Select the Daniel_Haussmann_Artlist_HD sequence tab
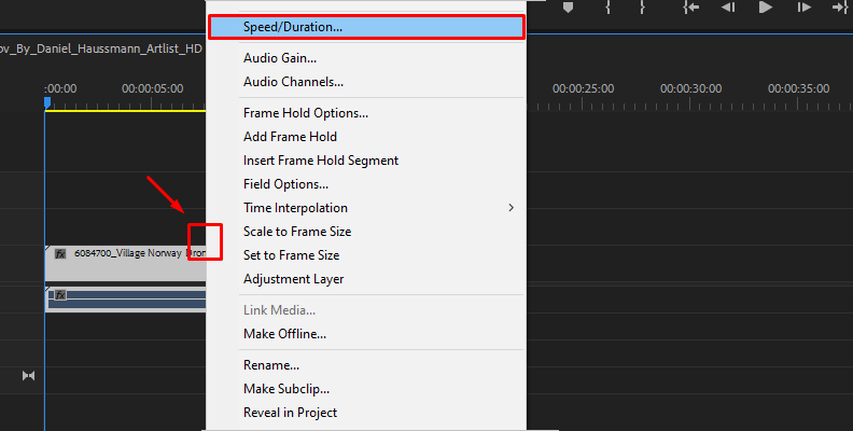The height and width of the screenshot is (431, 853). tap(101, 48)
